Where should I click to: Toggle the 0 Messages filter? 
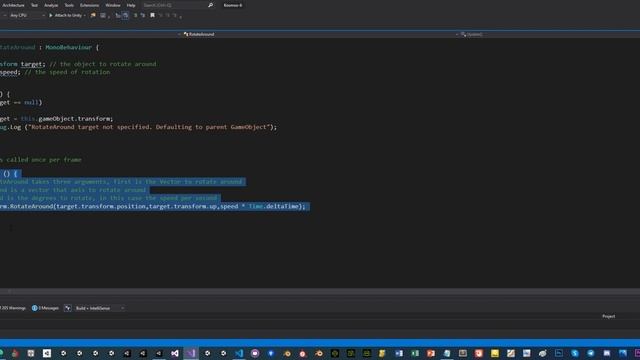(x=45, y=308)
